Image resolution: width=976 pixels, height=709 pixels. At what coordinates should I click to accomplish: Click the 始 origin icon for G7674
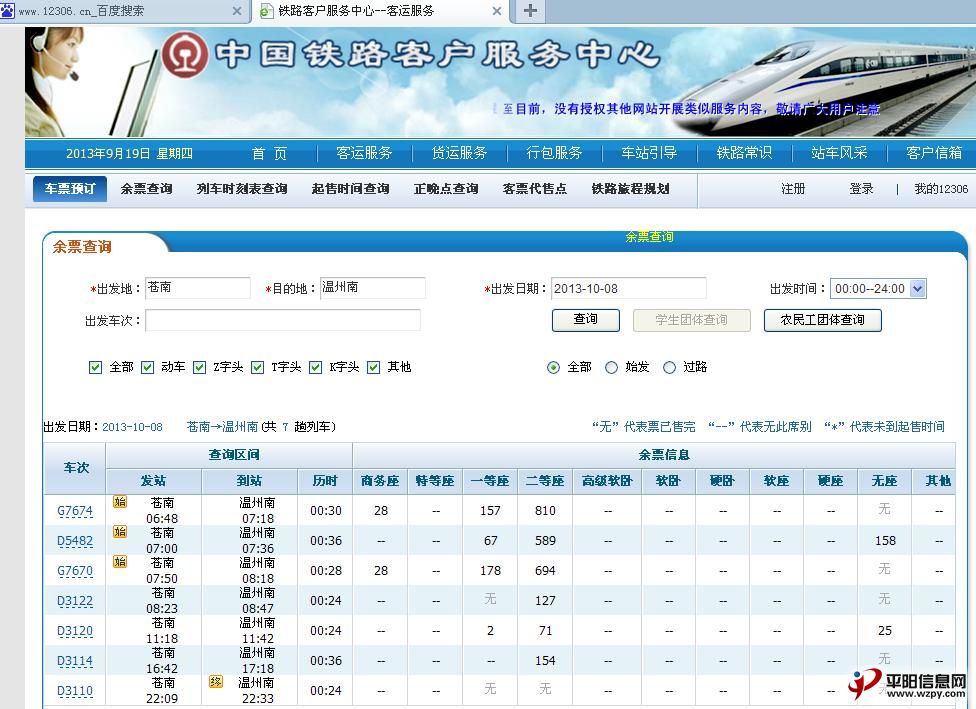pos(120,501)
